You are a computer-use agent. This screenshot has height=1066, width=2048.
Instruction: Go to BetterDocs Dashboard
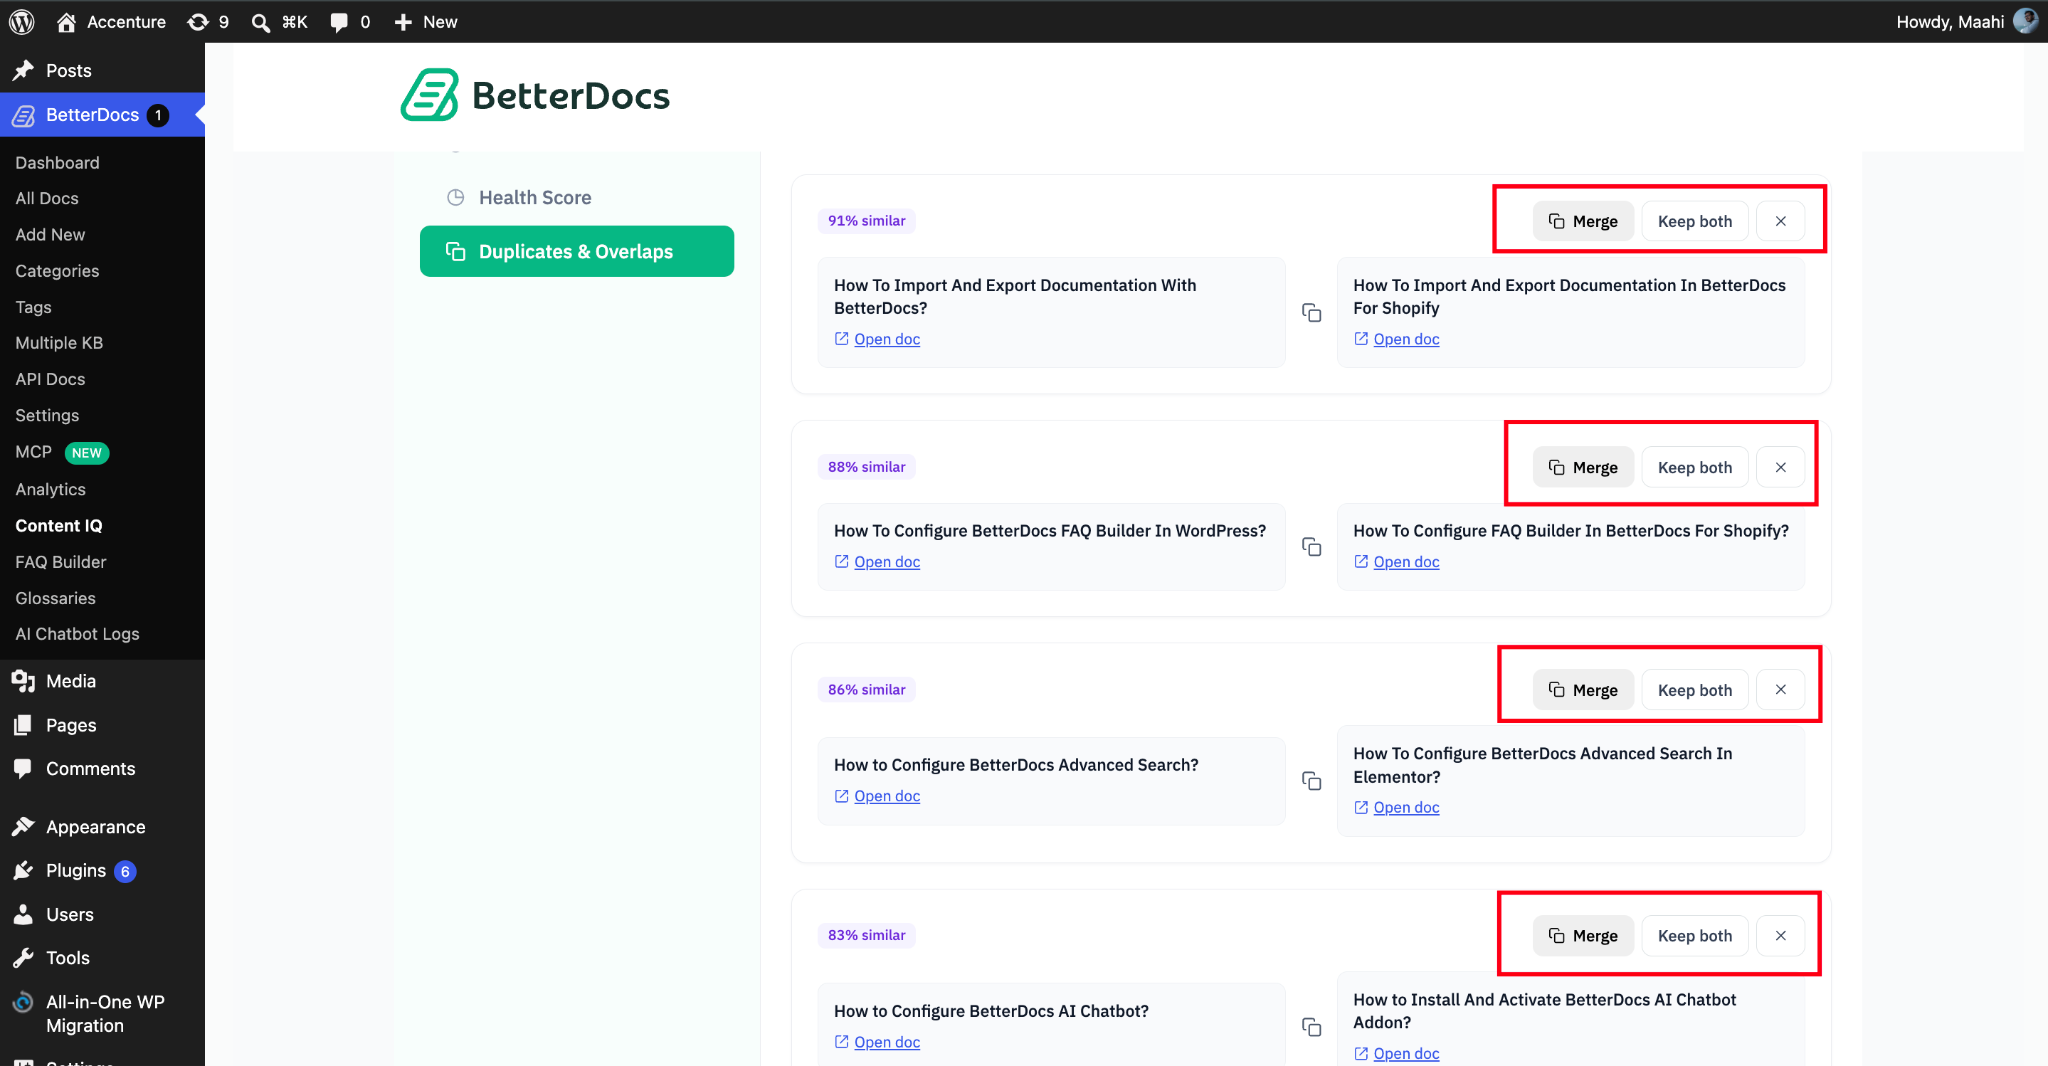[x=57, y=162]
